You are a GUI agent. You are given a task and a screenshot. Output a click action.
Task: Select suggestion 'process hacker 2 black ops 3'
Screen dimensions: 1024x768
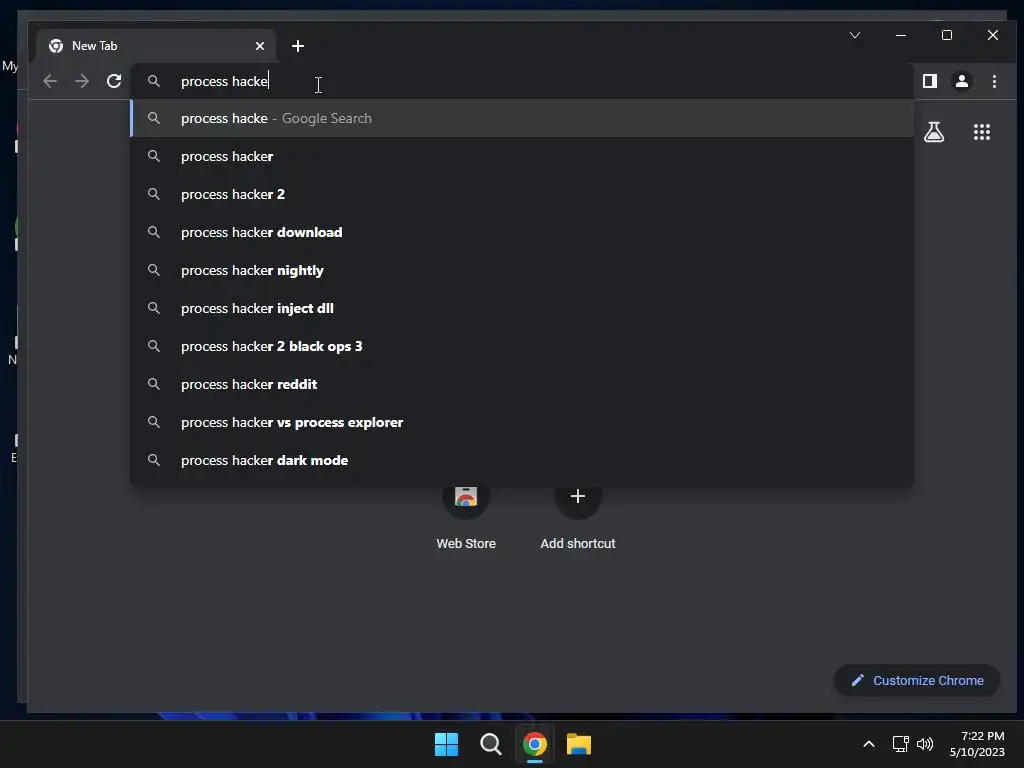coord(522,346)
